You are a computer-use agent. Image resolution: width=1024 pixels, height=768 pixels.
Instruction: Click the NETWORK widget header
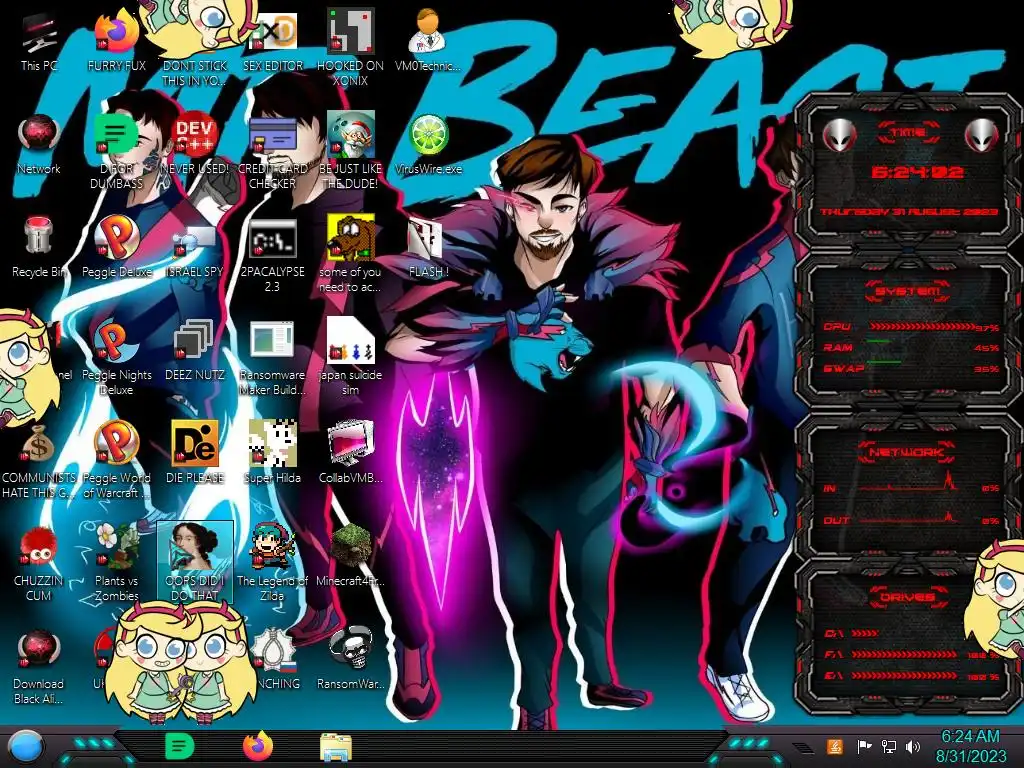coord(907,452)
